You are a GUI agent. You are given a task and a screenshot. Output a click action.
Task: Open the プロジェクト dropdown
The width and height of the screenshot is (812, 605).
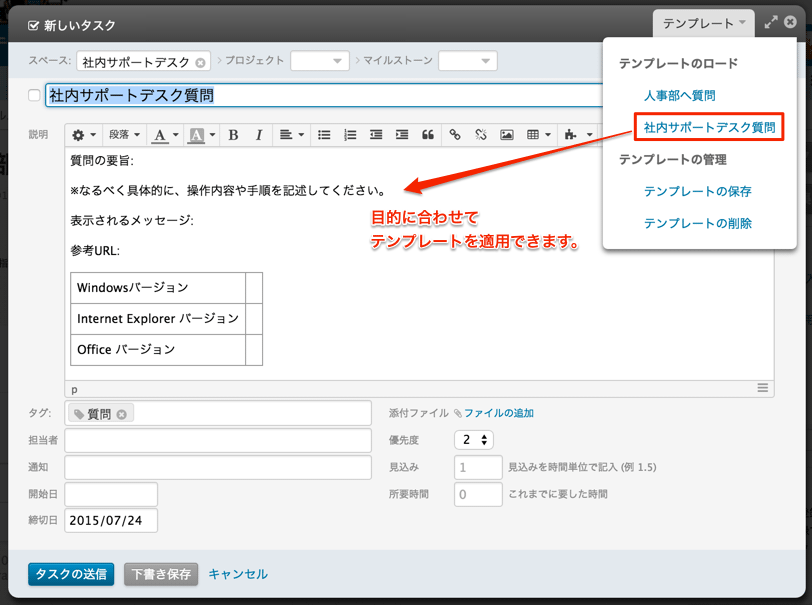tap(320, 61)
